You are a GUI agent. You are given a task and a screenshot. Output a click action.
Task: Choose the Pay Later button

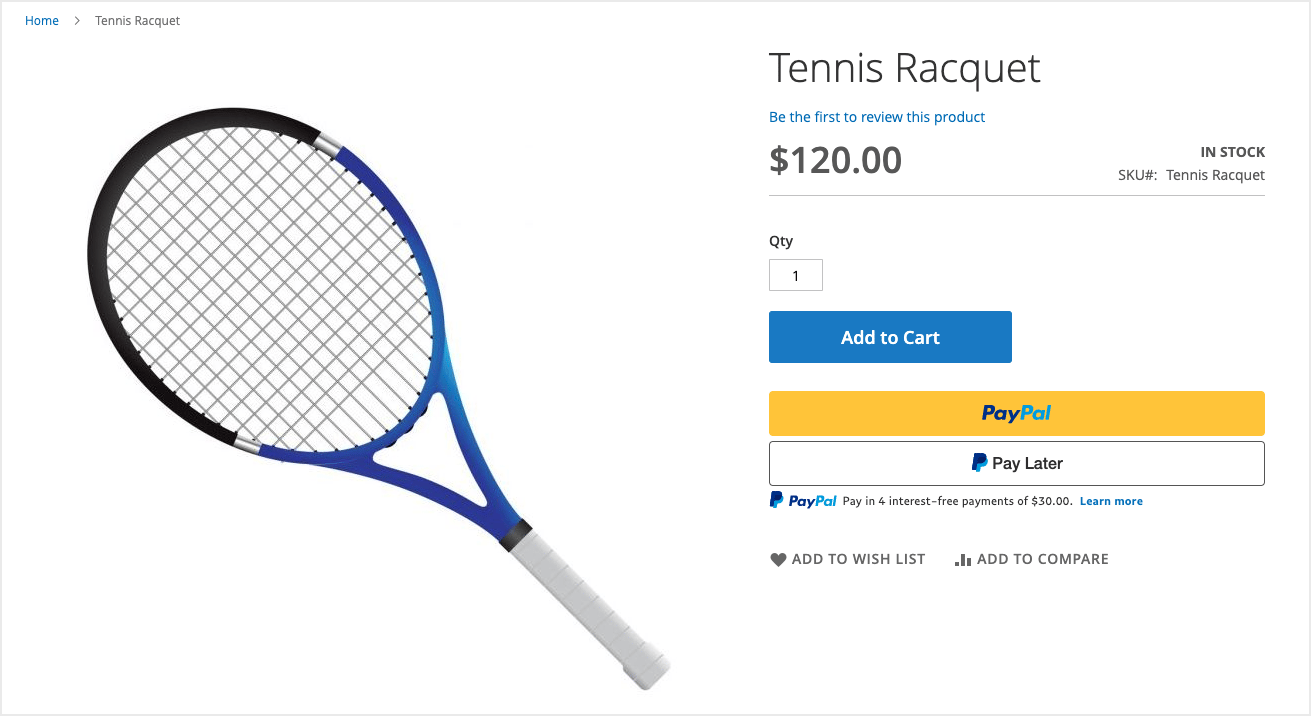point(1017,463)
